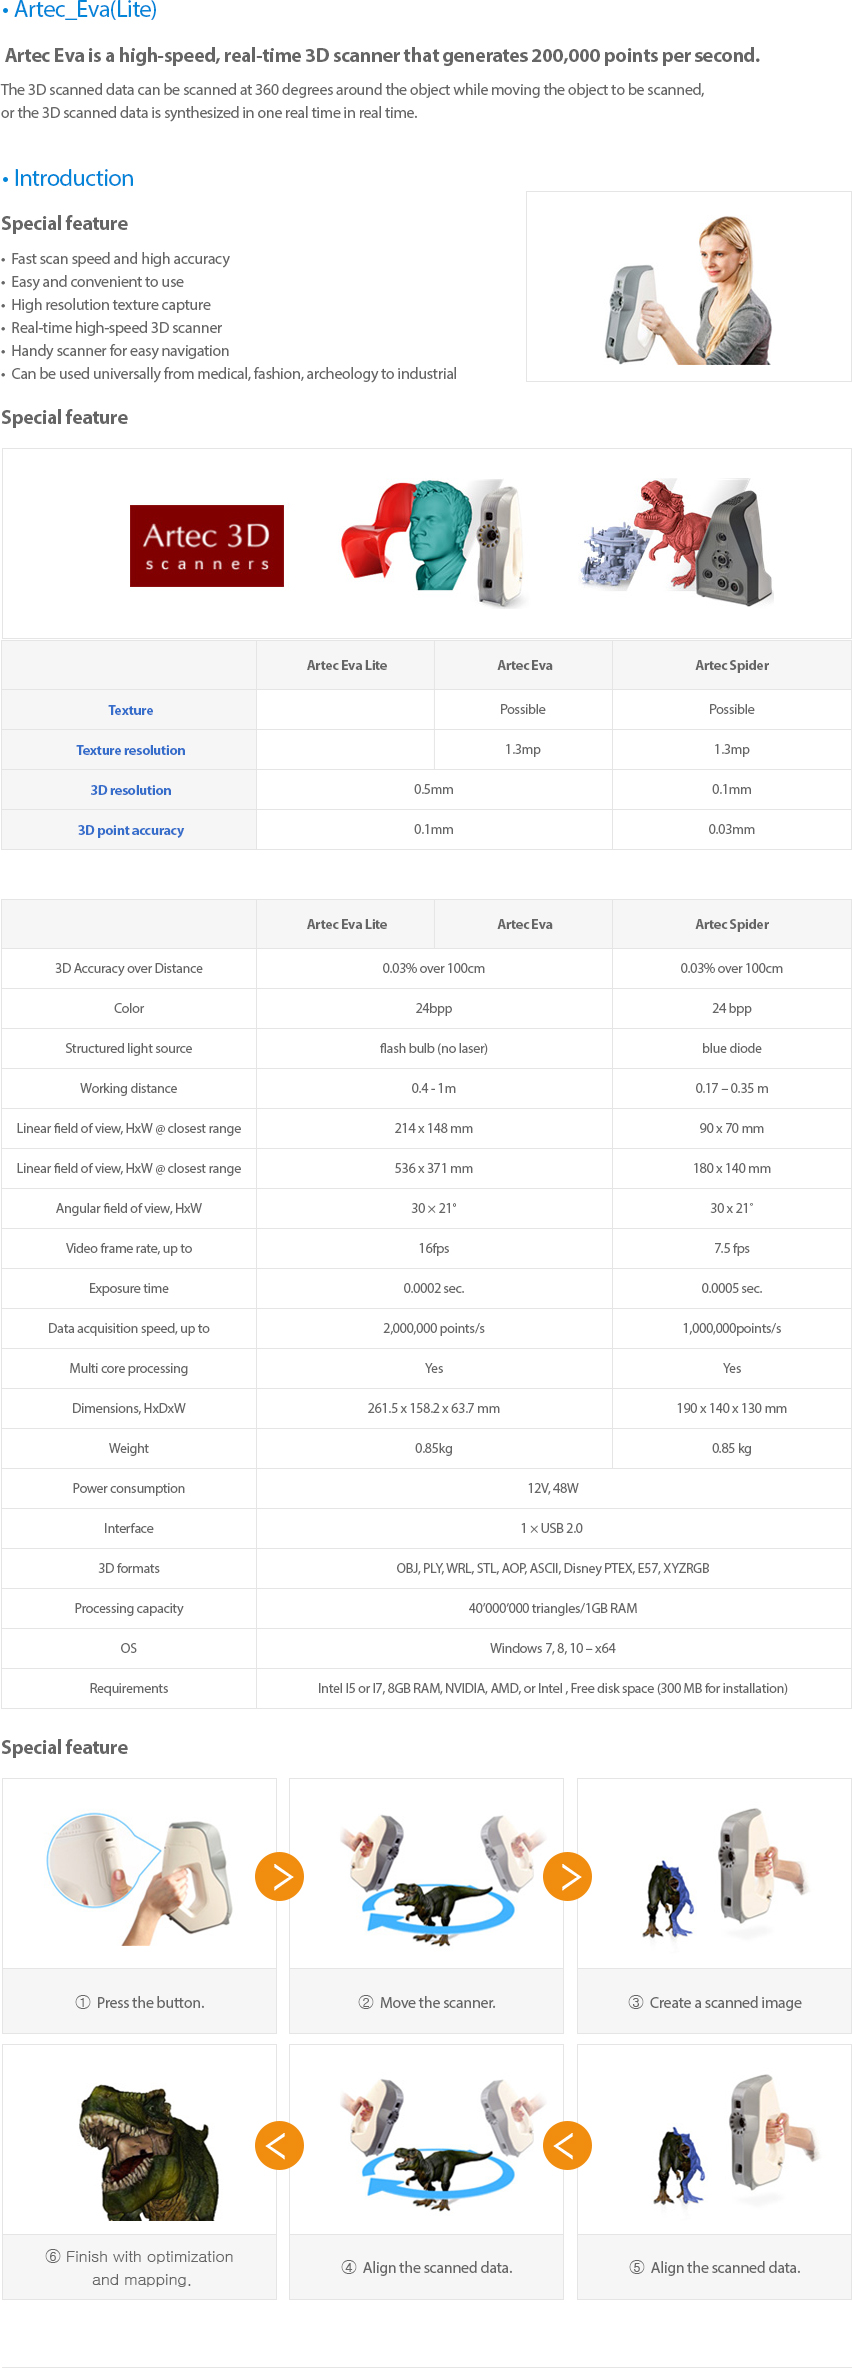Click the 3D formats specification row
This screenshot has height=2368, width=852.
(x=426, y=1568)
